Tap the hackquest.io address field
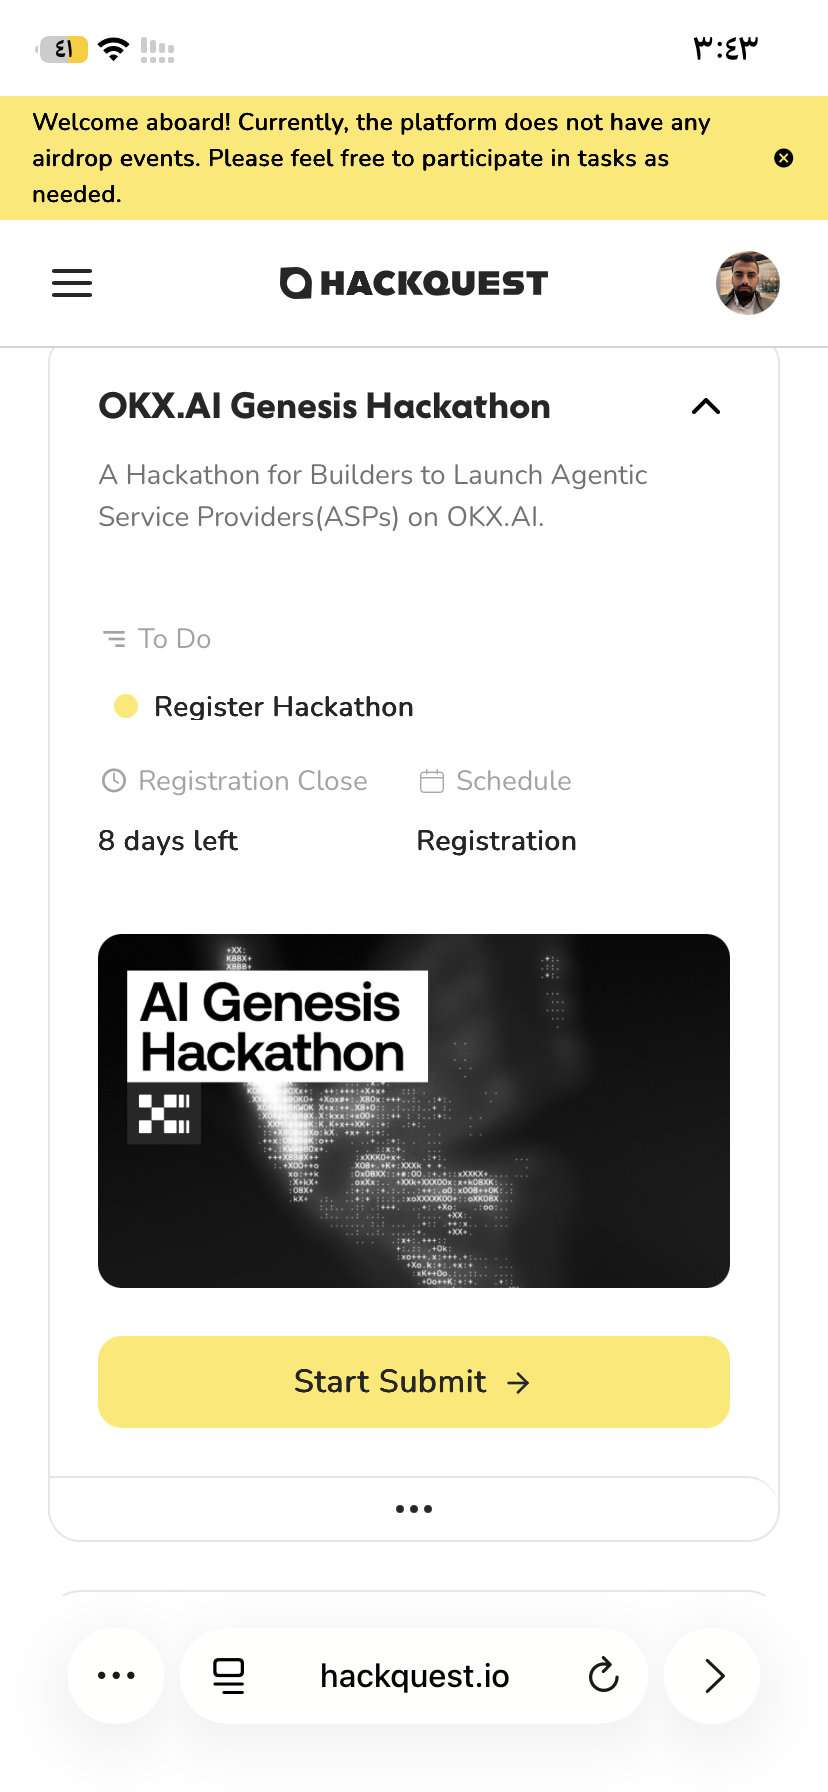Viewport: 828px width, 1792px height. (414, 1676)
